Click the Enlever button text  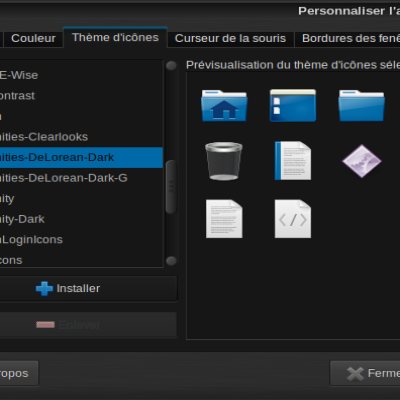pyautogui.click(x=79, y=325)
